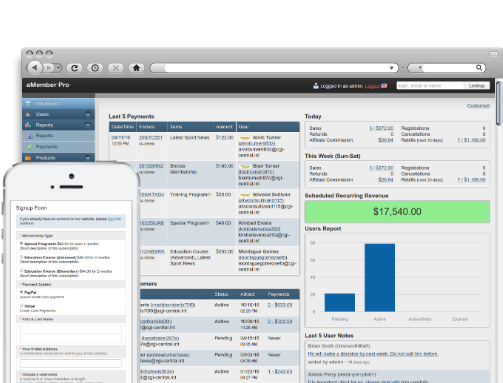Reload the page with the refresh icon
The height and width of the screenshot is (383, 503).
[75, 68]
